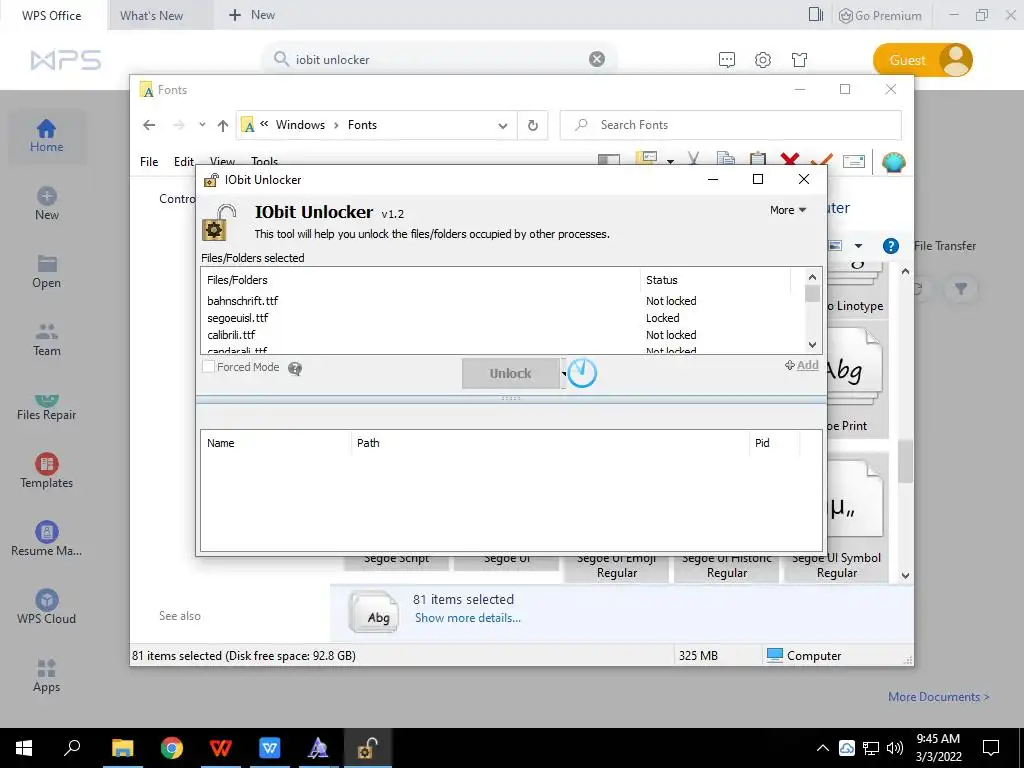Image resolution: width=1024 pixels, height=768 pixels.
Task: Clear the iobit unlocker search text
Action: 597,59
